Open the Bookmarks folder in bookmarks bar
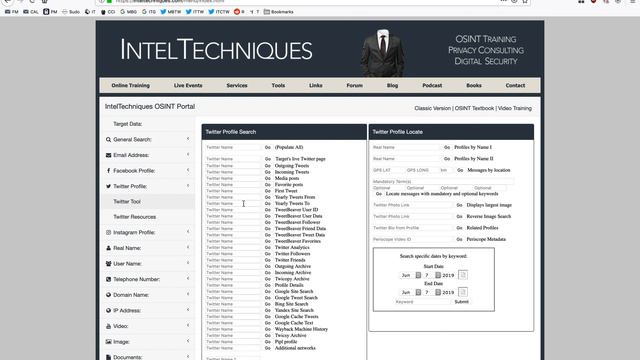The height and width of the screenshot is (360, 640). (x=279, y=12)
